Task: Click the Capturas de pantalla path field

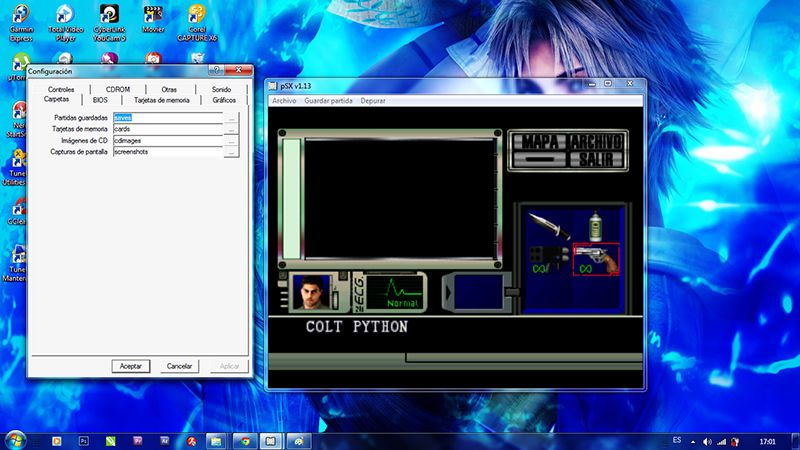Action: pos(168,152)
